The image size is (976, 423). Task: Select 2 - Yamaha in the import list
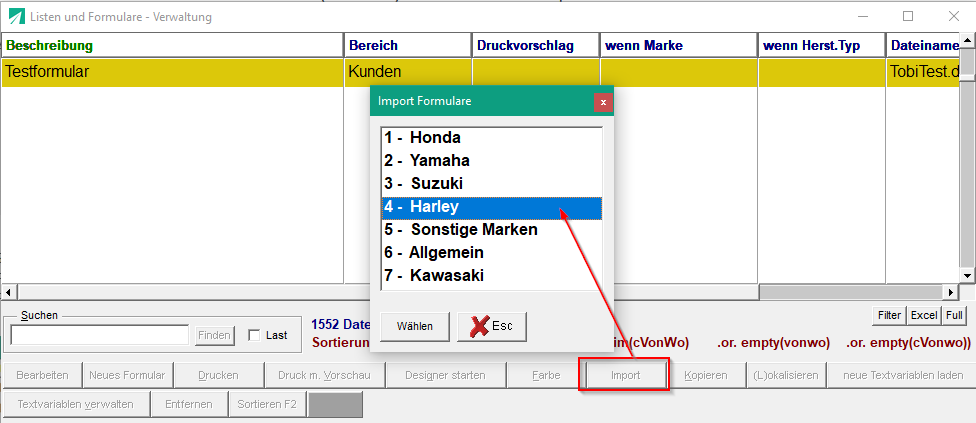pos(491,161)
